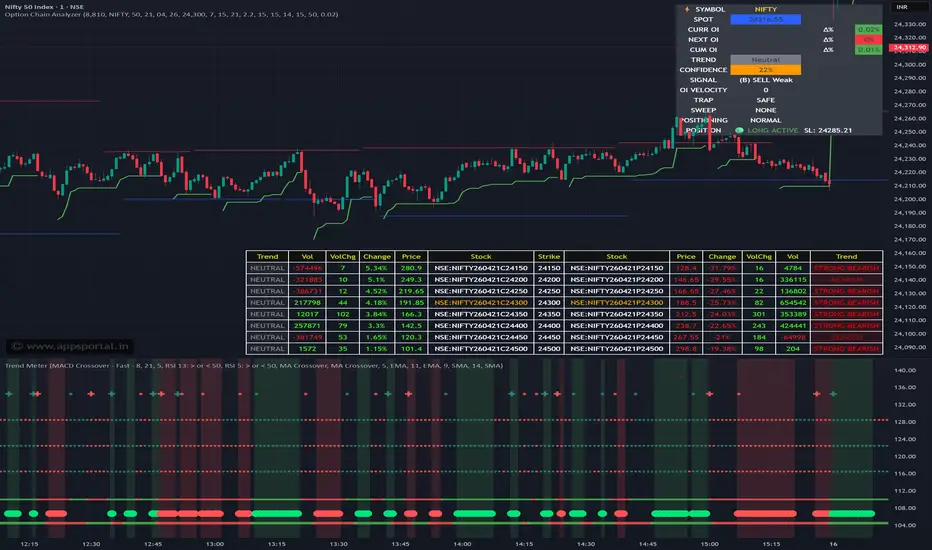Click the grey Neutral TREND cell
This screenshot has height=550, width=932.
(x=766, y=60)
